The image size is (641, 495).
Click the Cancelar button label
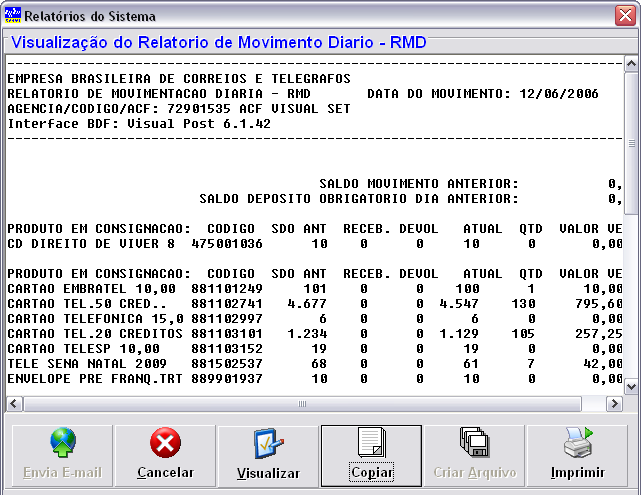pos(165,473)
